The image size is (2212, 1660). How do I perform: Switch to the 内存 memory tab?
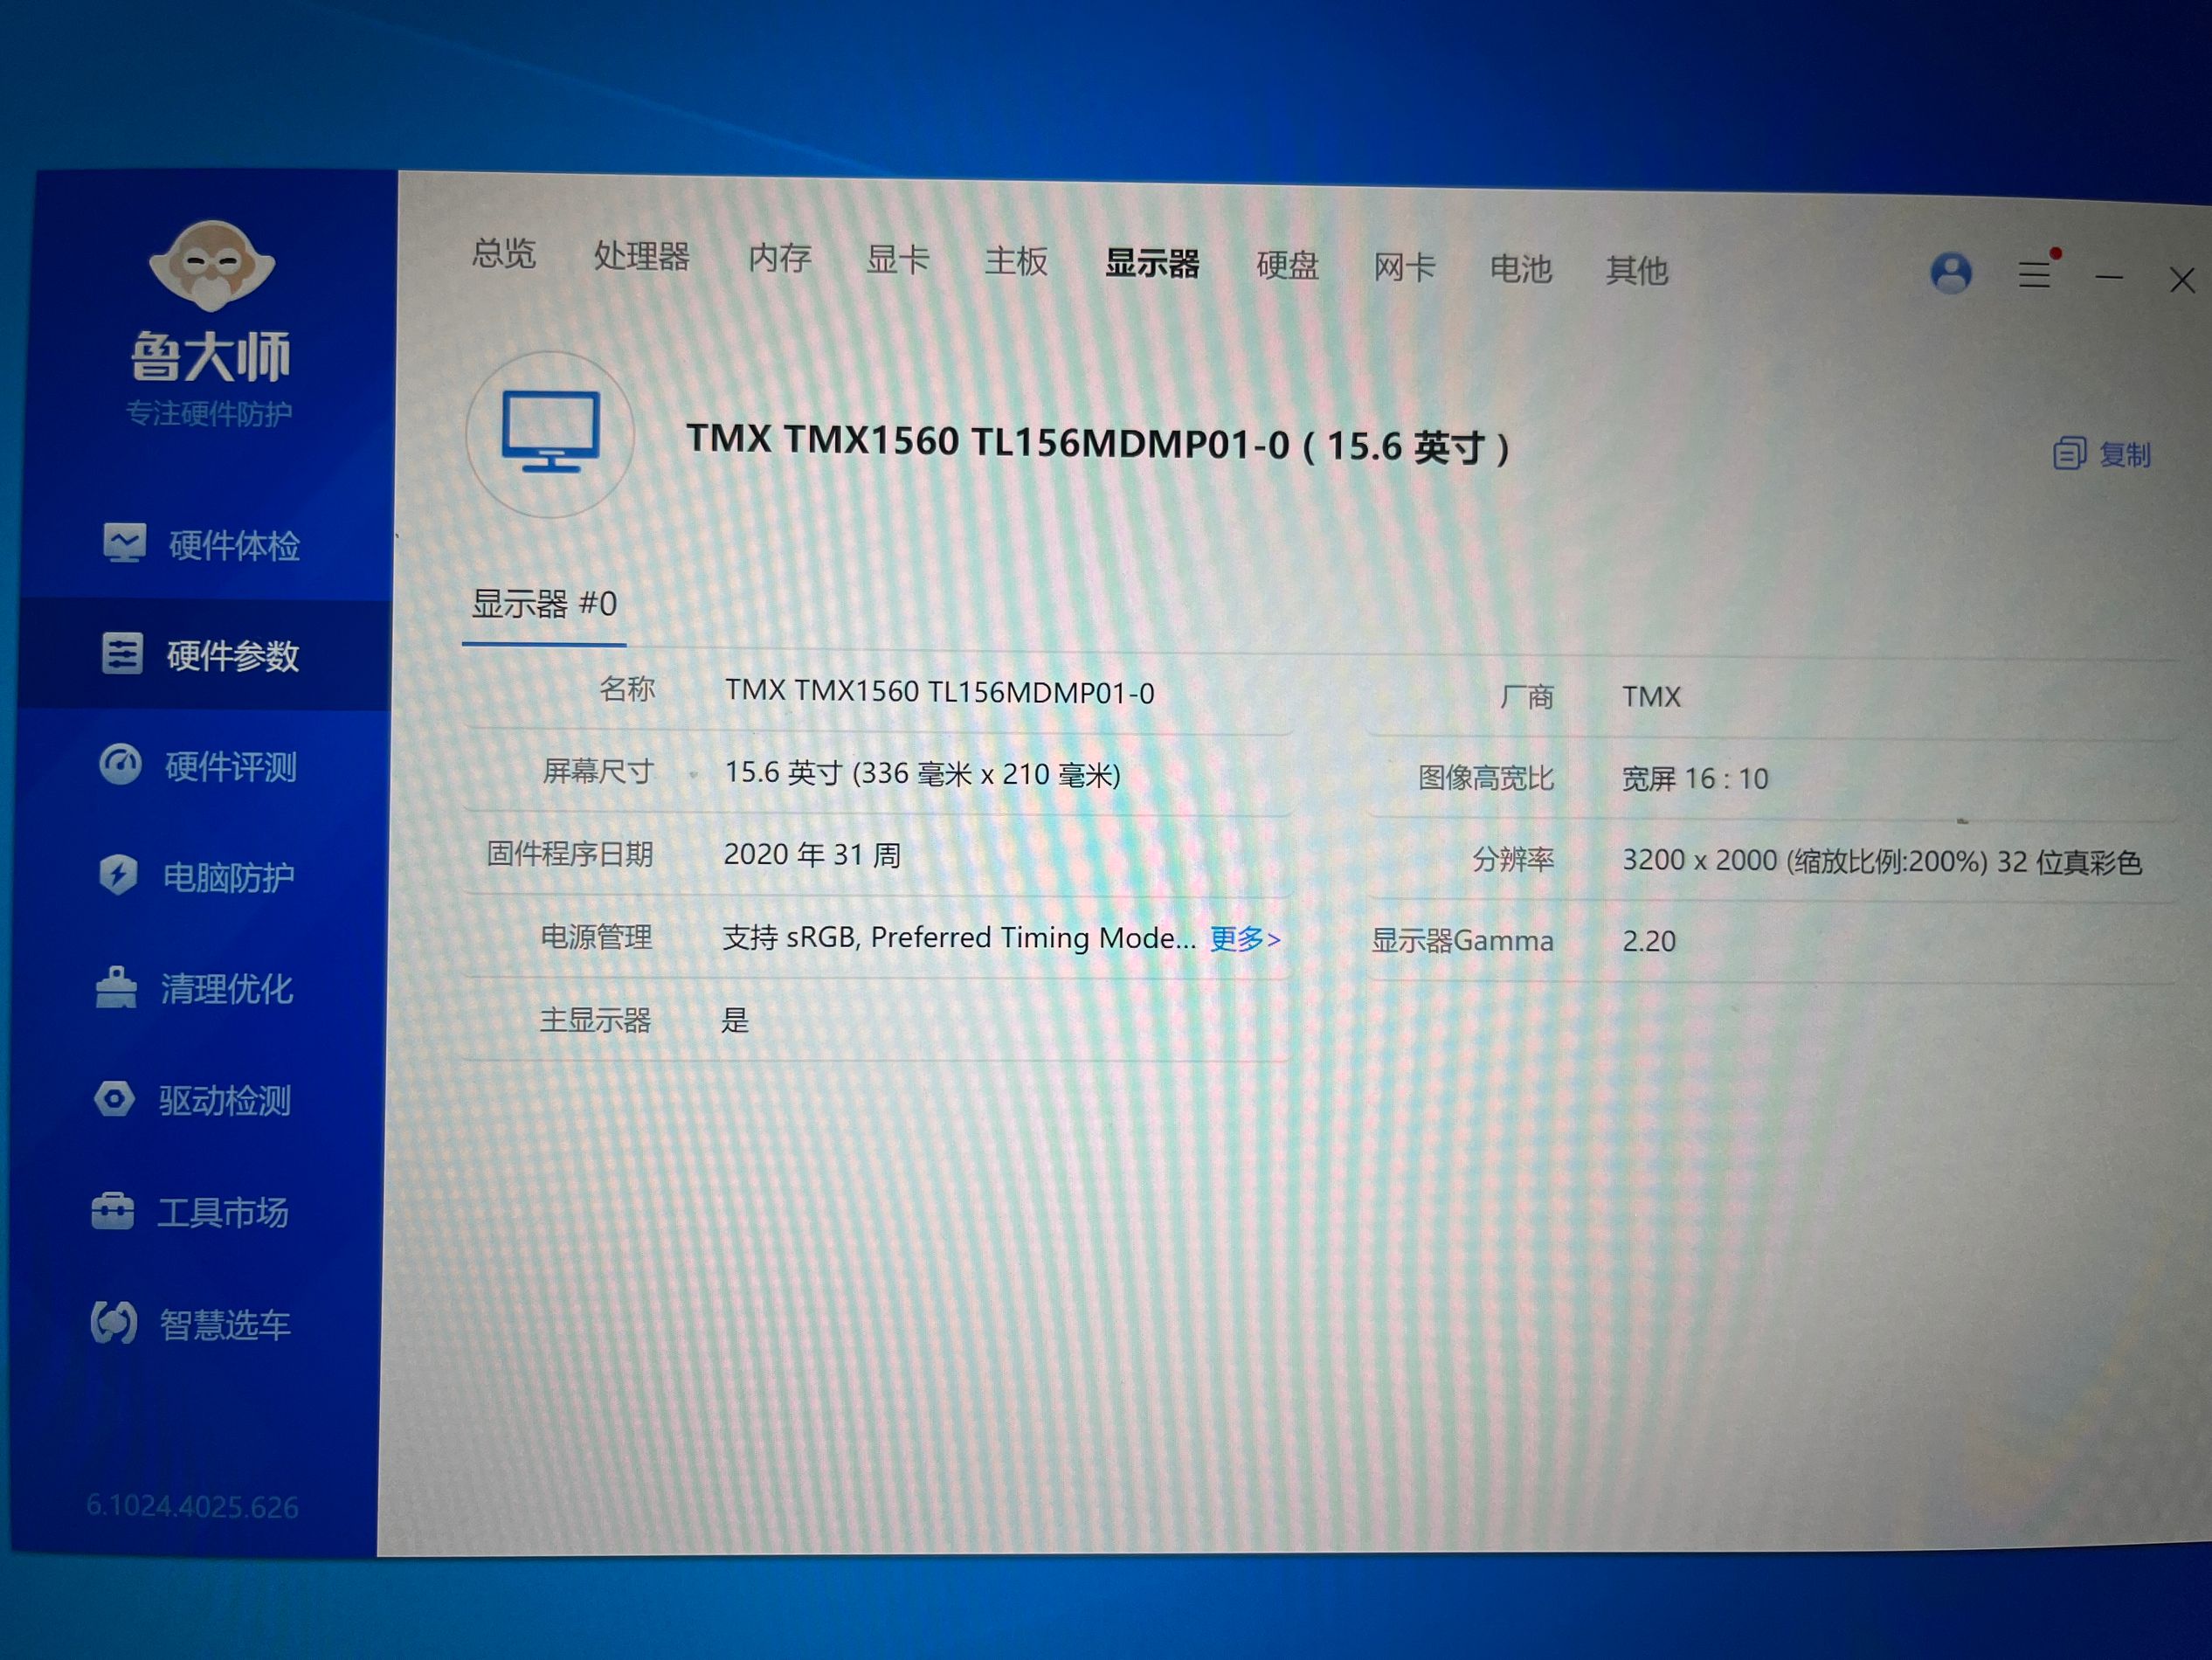click(x=780, y=258)
